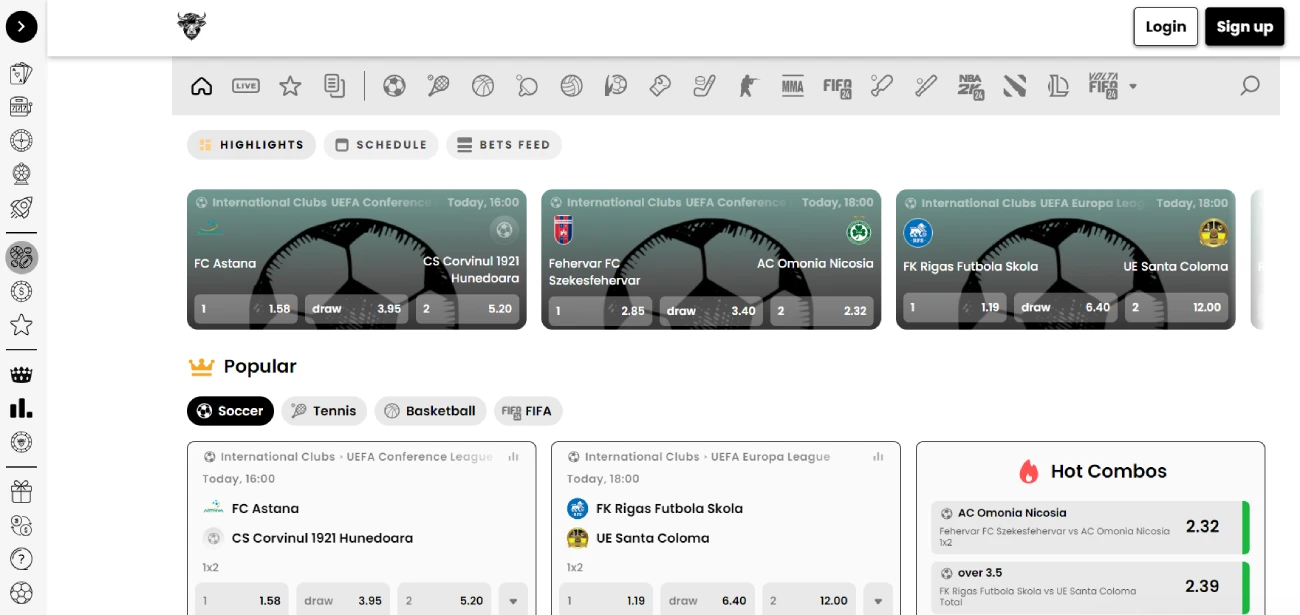
Task: Select the Basketball sport icon in toolbar
Action: (483, 86)
